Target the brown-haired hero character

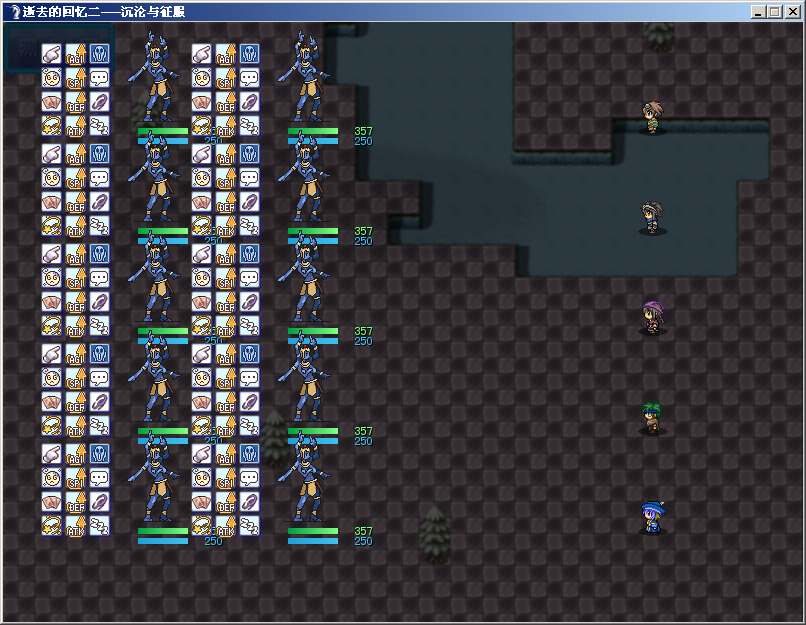click(x=653, y=118)
